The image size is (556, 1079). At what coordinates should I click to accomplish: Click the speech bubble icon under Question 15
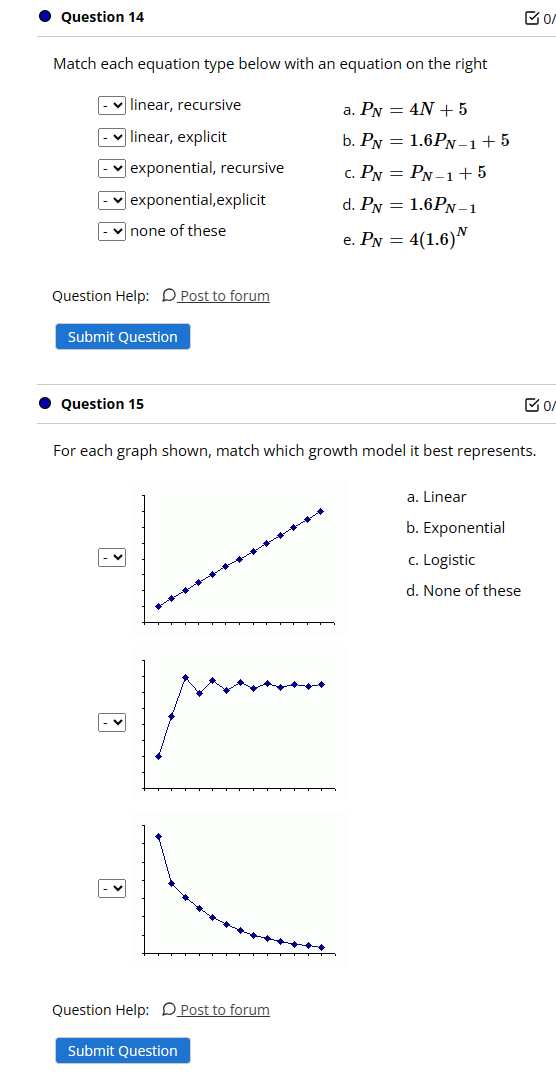click(169, 1009)
